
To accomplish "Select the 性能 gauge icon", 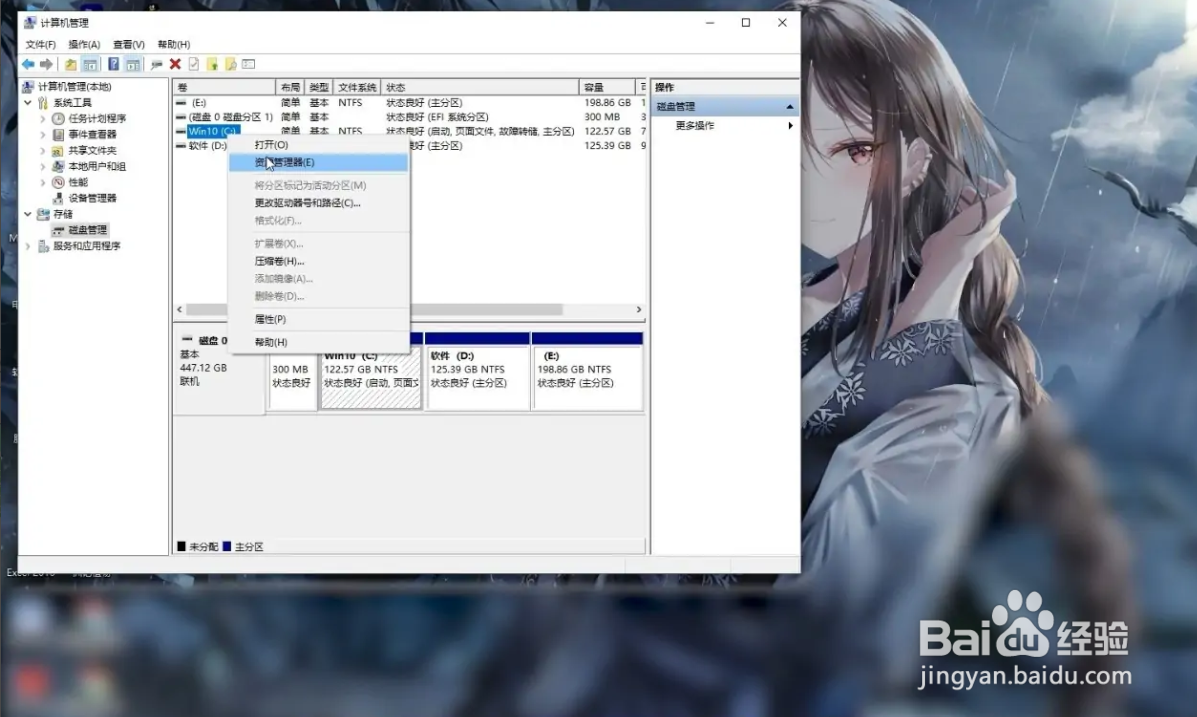I will click(x=58, y=182).
